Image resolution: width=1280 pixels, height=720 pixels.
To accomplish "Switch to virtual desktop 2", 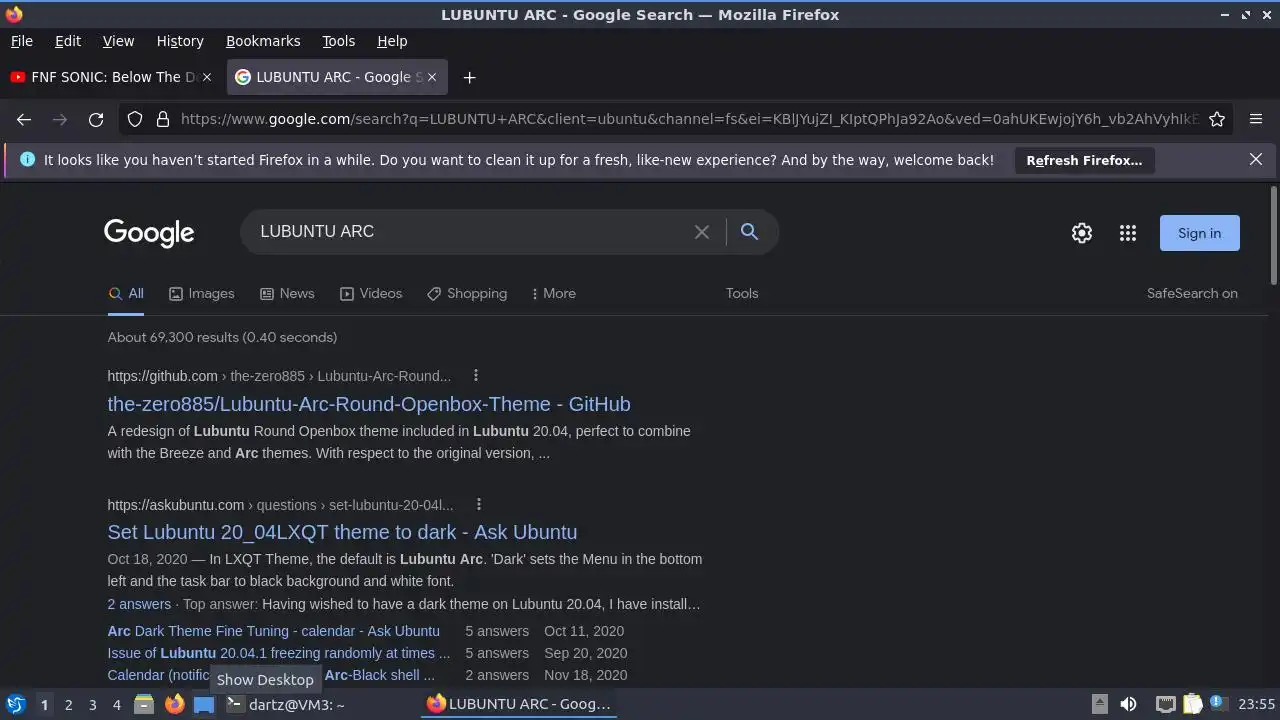I will tap(68, 704).
